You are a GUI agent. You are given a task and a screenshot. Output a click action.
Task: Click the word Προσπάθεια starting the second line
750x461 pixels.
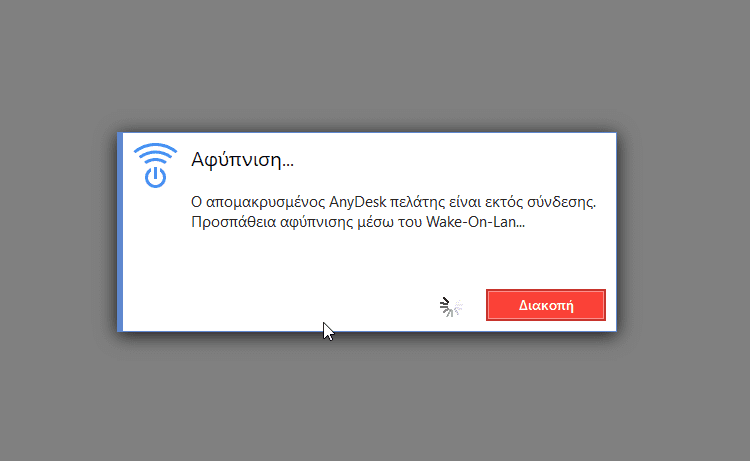233,222
